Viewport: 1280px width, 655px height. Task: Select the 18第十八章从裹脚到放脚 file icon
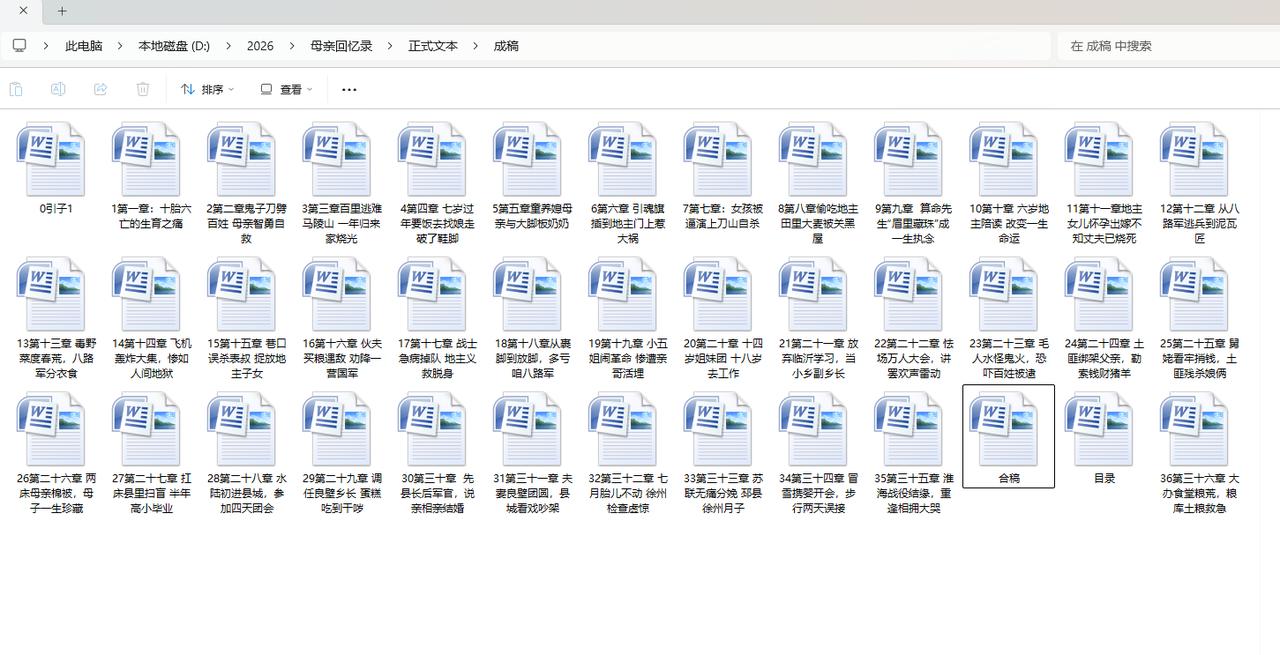(528, 294)
